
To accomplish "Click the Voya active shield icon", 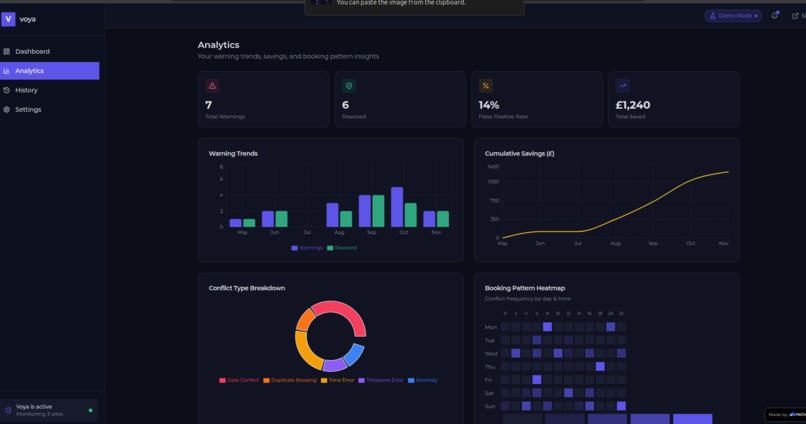I will (8, 410).
